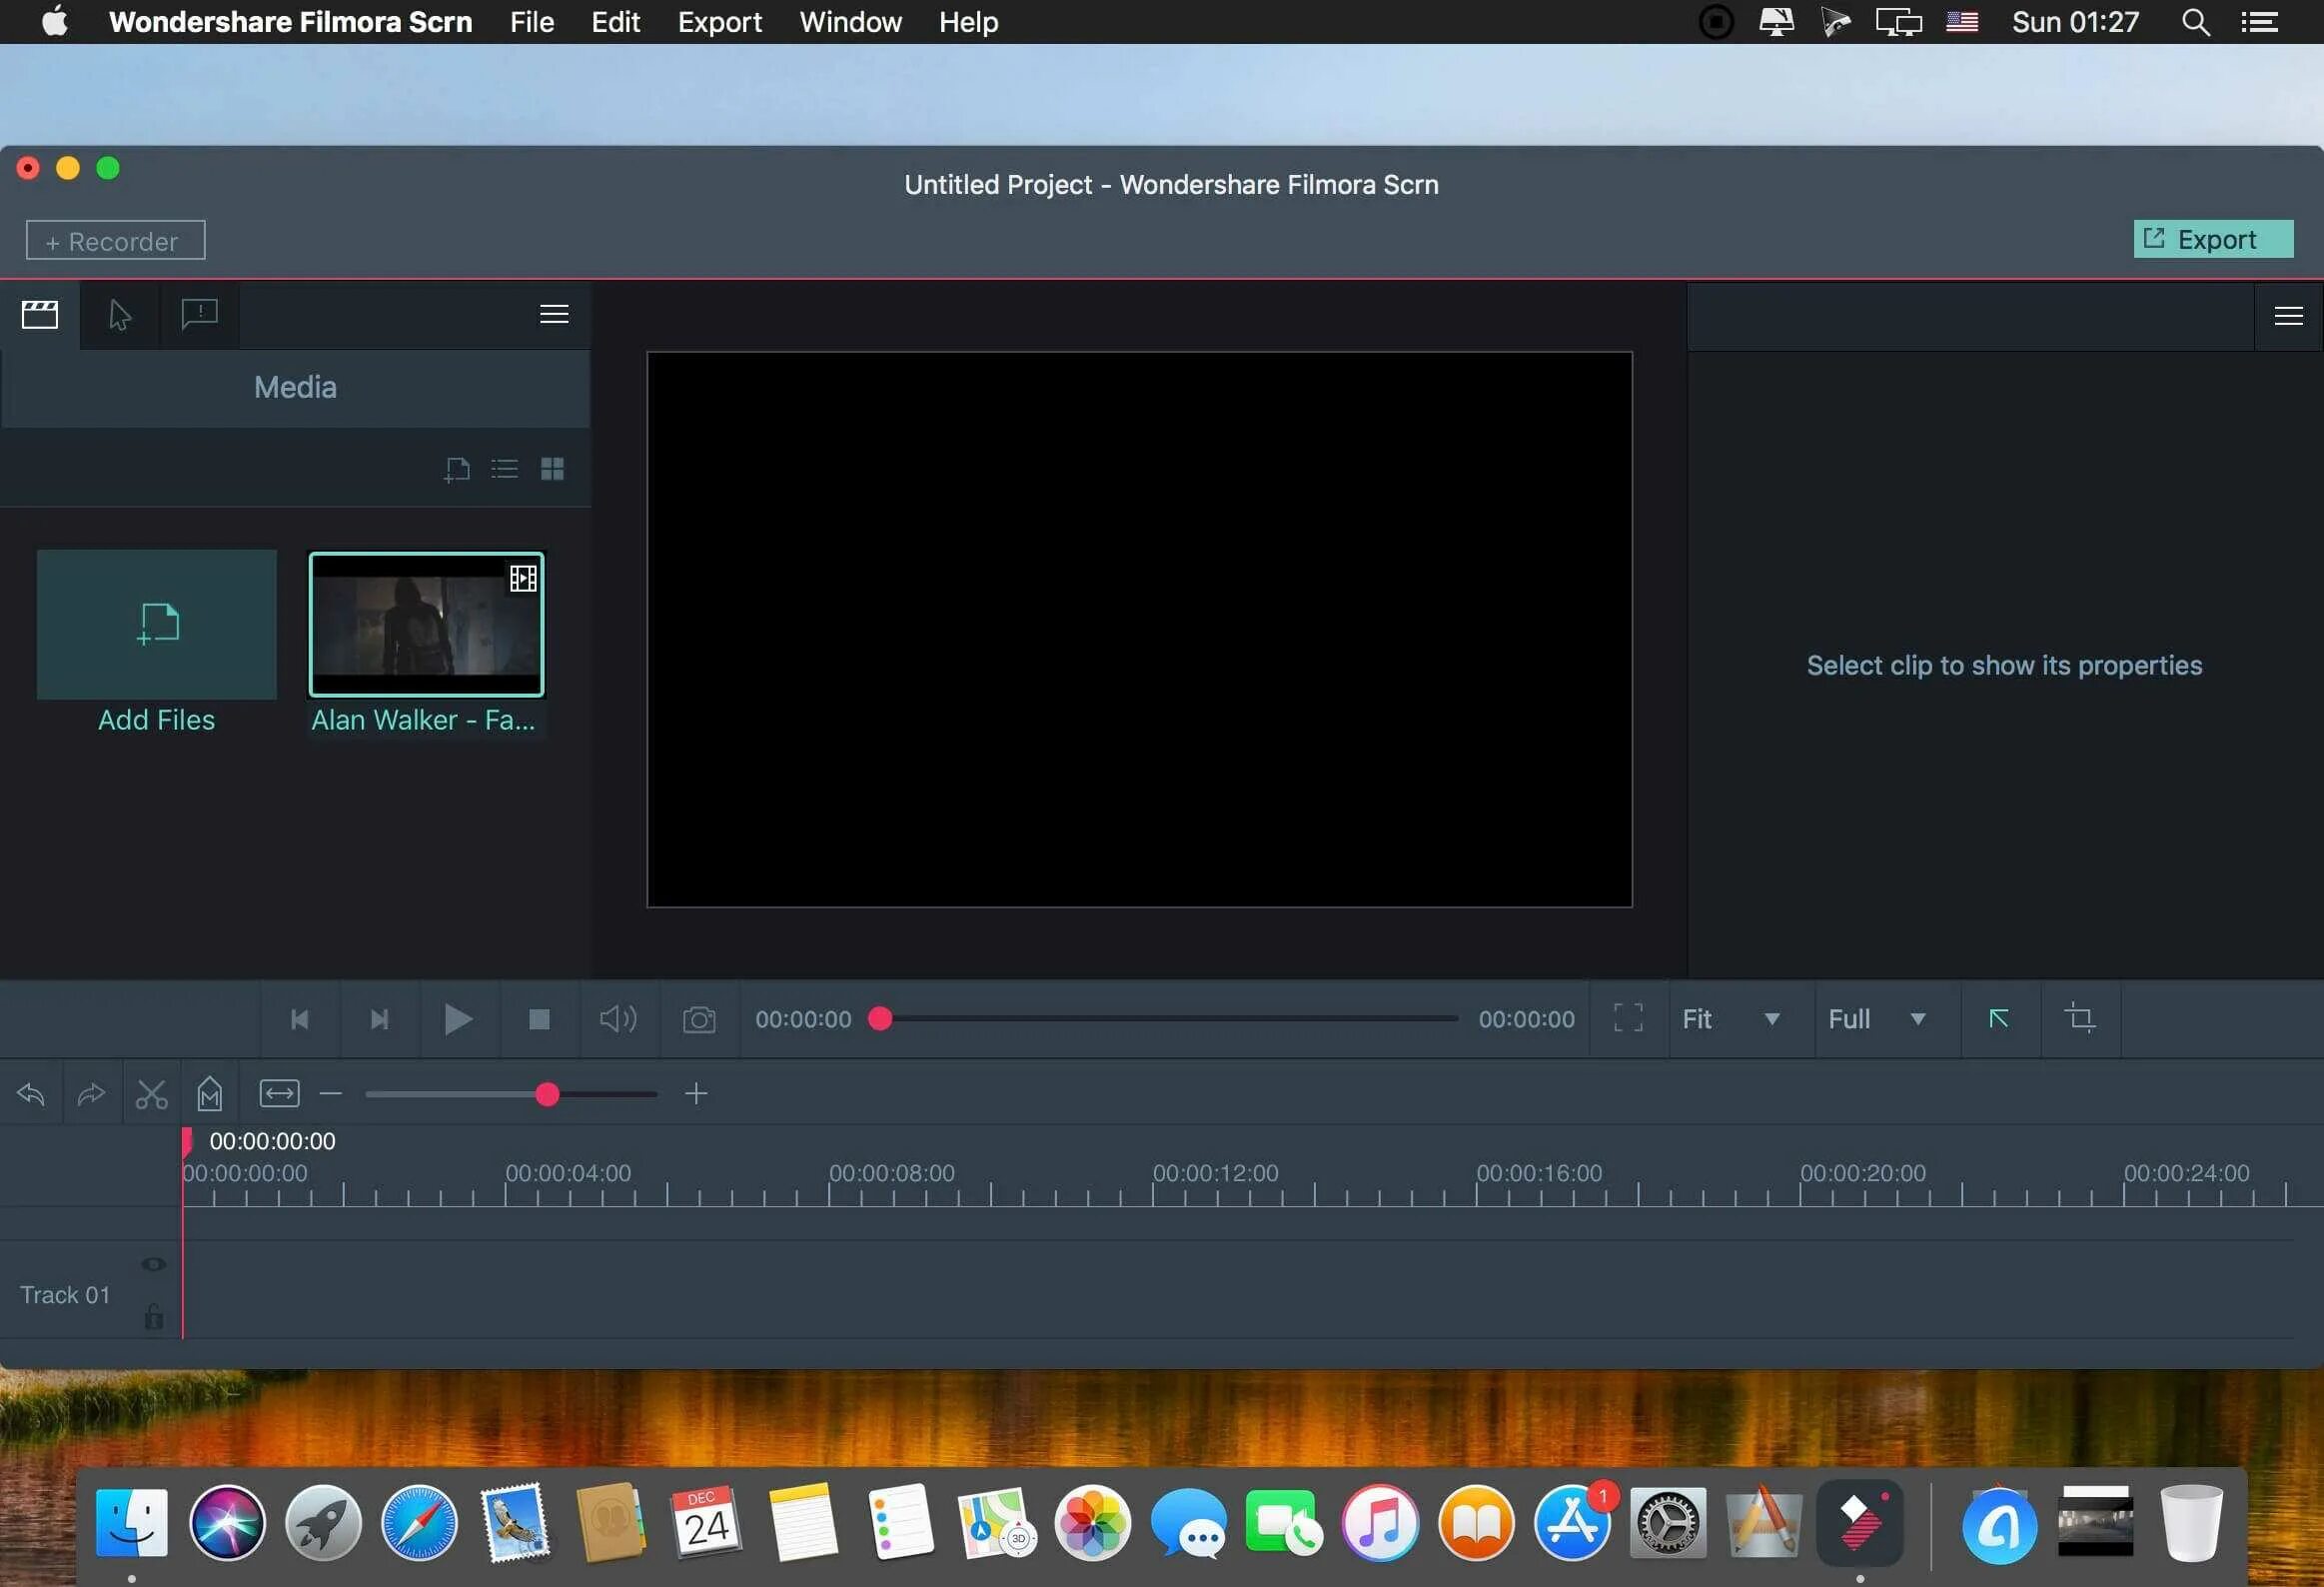Click the timeline zoom slider handle
The height and width of the screenshot is (1587, 2324).
547,1094
